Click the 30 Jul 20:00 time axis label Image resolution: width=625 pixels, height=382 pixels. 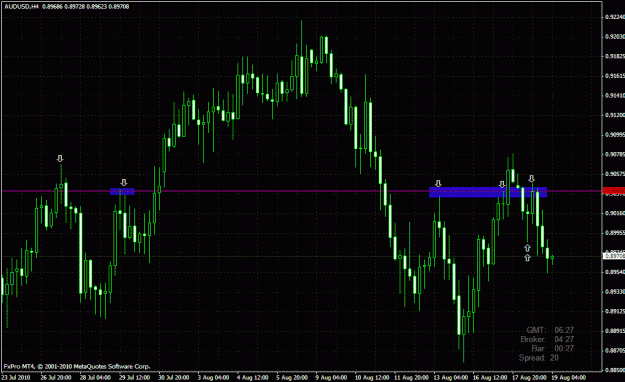click(174, 377)
